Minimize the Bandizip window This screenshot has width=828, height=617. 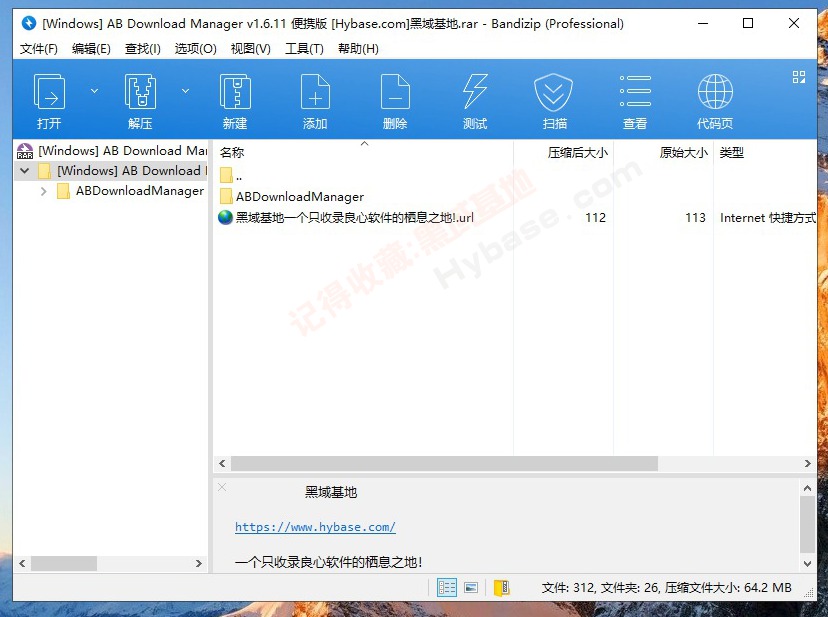(x=703, y=23)
